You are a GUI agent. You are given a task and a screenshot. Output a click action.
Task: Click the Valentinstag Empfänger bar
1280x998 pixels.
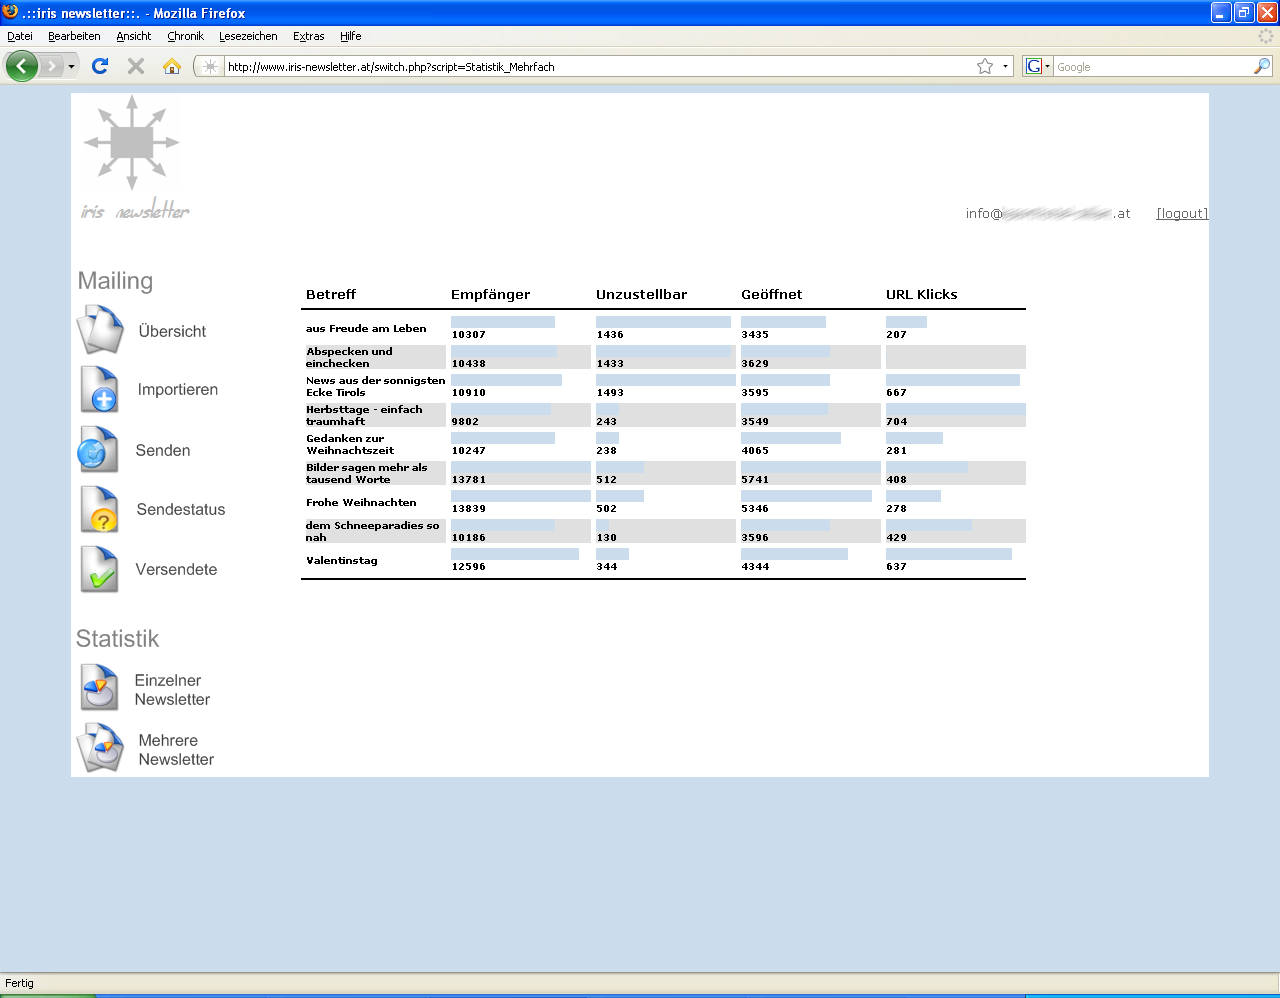click(x=514, y=554)
